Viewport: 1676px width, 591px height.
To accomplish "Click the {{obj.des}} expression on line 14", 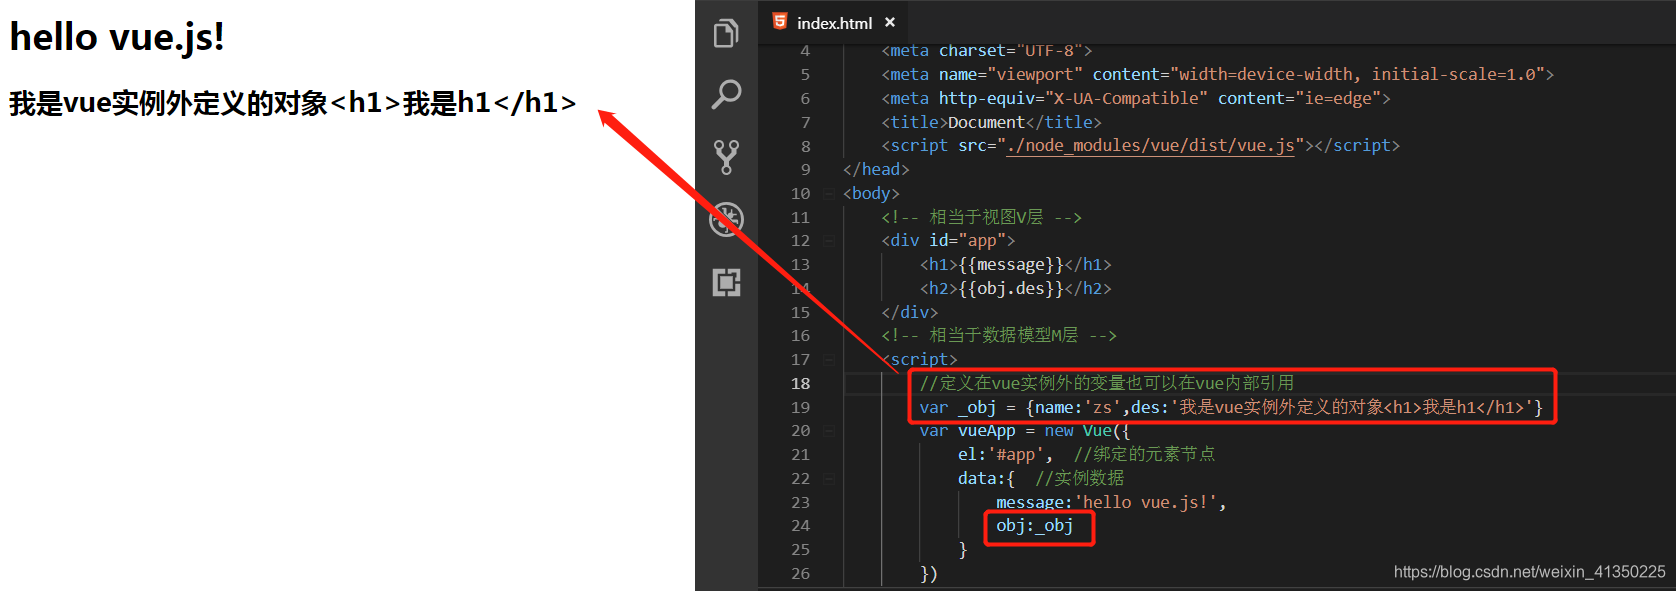I will tap(1011, 289).
